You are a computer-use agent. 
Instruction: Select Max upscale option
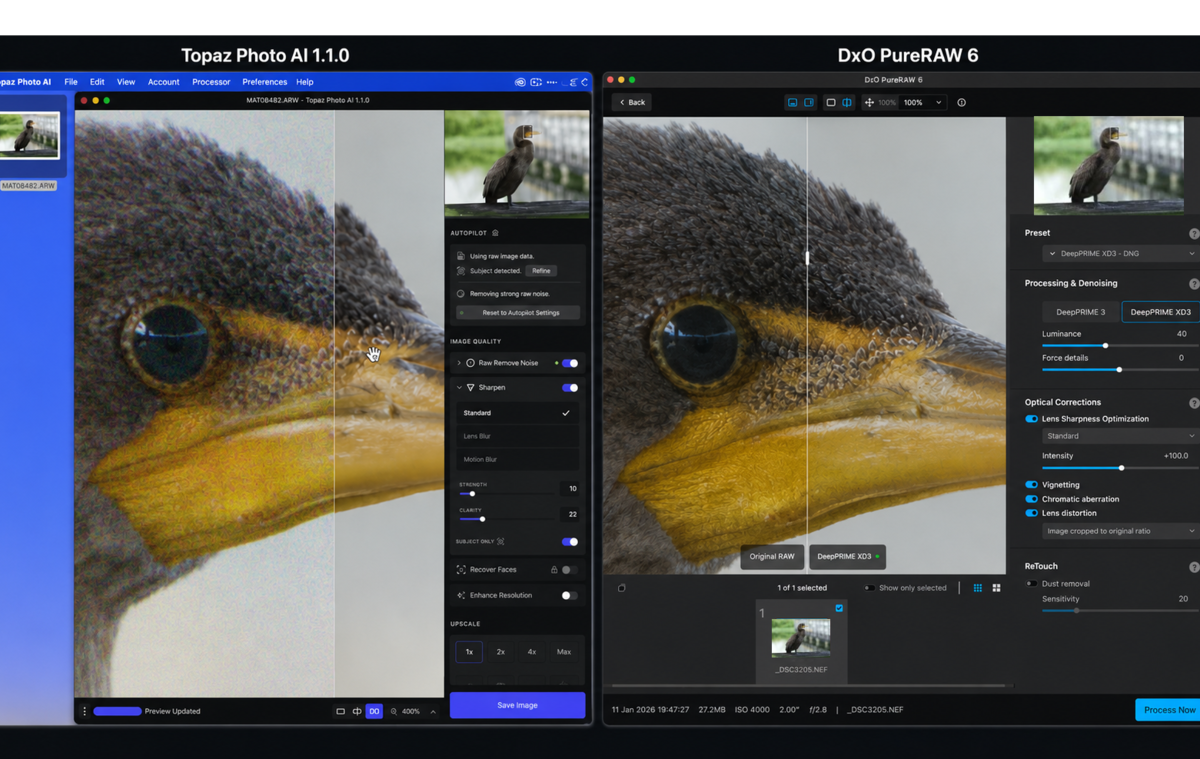tap(564, 652)
